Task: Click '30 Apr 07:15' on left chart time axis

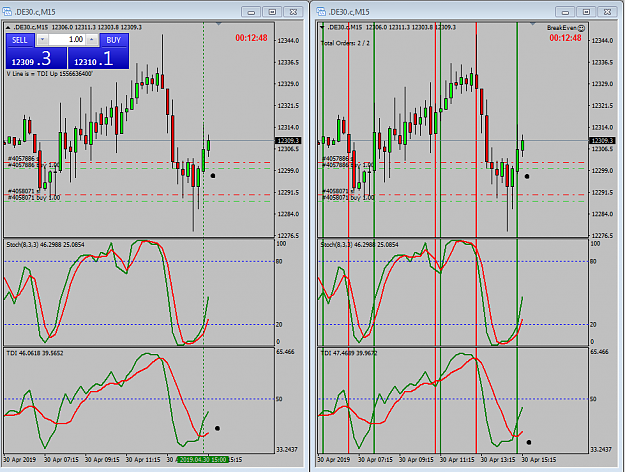Action: pos(61,460)
